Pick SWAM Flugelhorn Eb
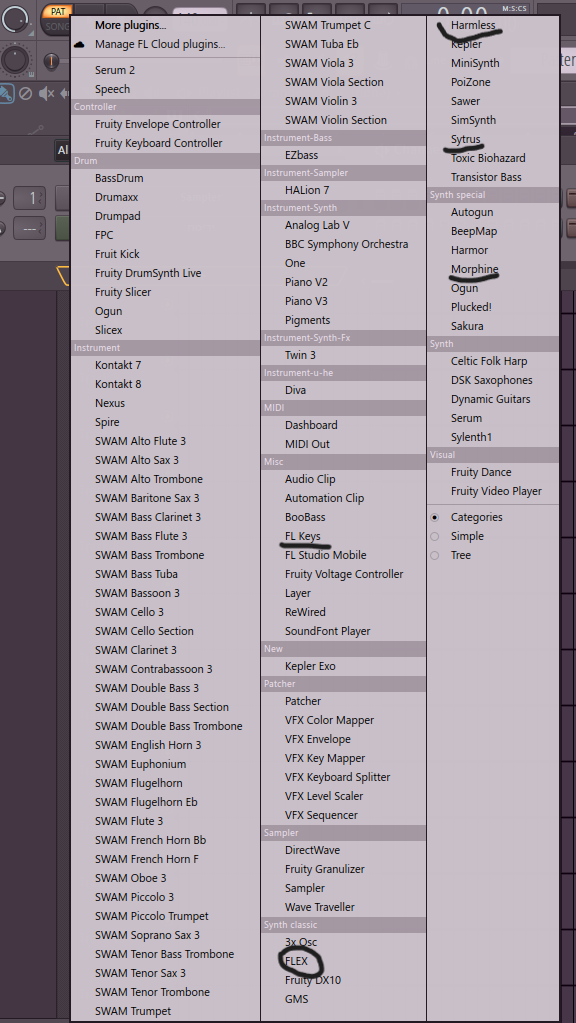 pyautogui.click(x=146, y=802)
